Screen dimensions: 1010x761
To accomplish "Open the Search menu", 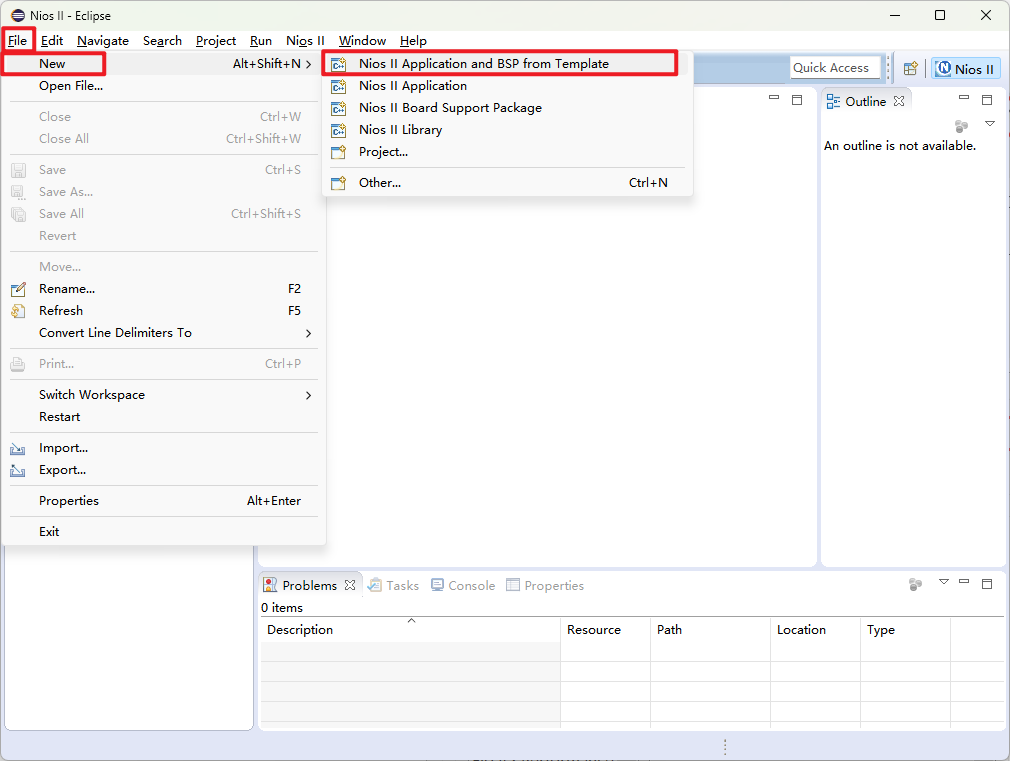I will pyautogui.click(x=162, y=41).
